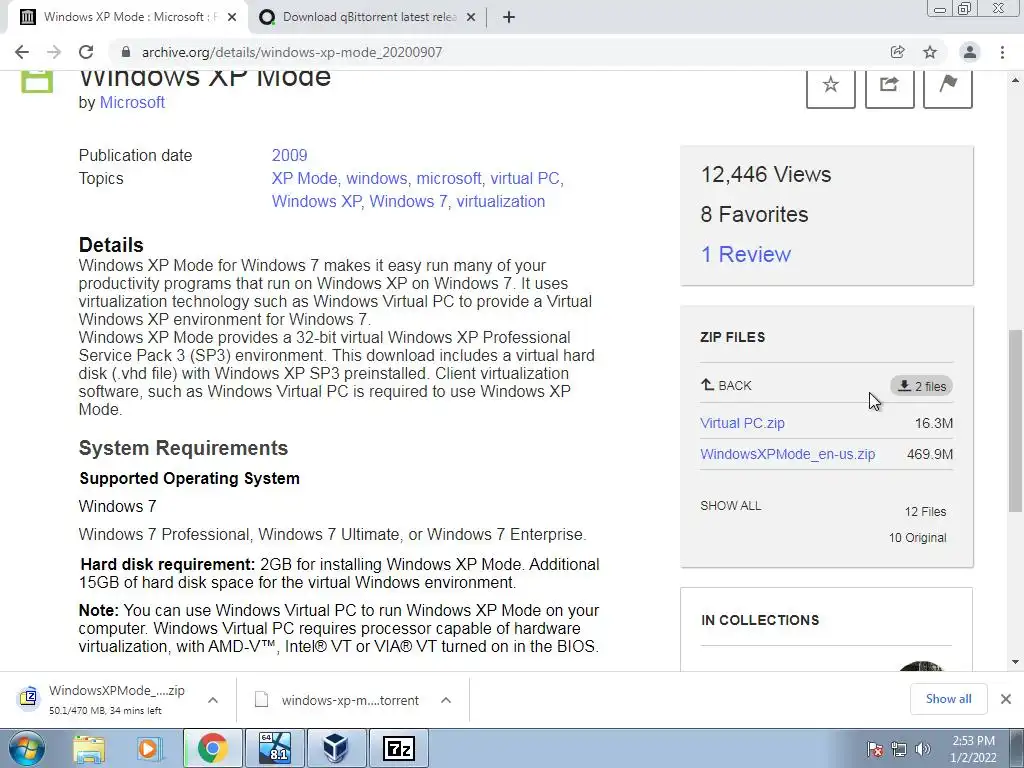Click the windows topic link
Viewport: 1024px width, 768px height.
coord(376,178)
